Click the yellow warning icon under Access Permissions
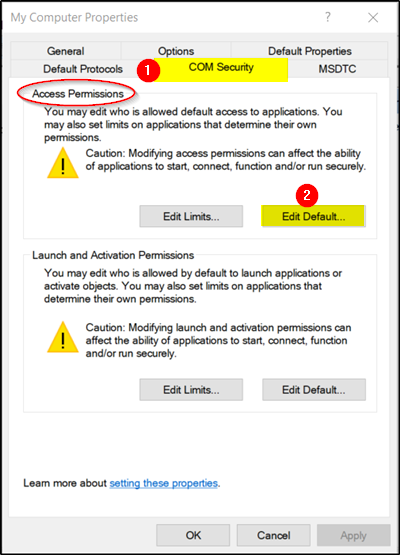Image resolution: width=400 pixels, height=555 pixels. (x=63, y=163)
